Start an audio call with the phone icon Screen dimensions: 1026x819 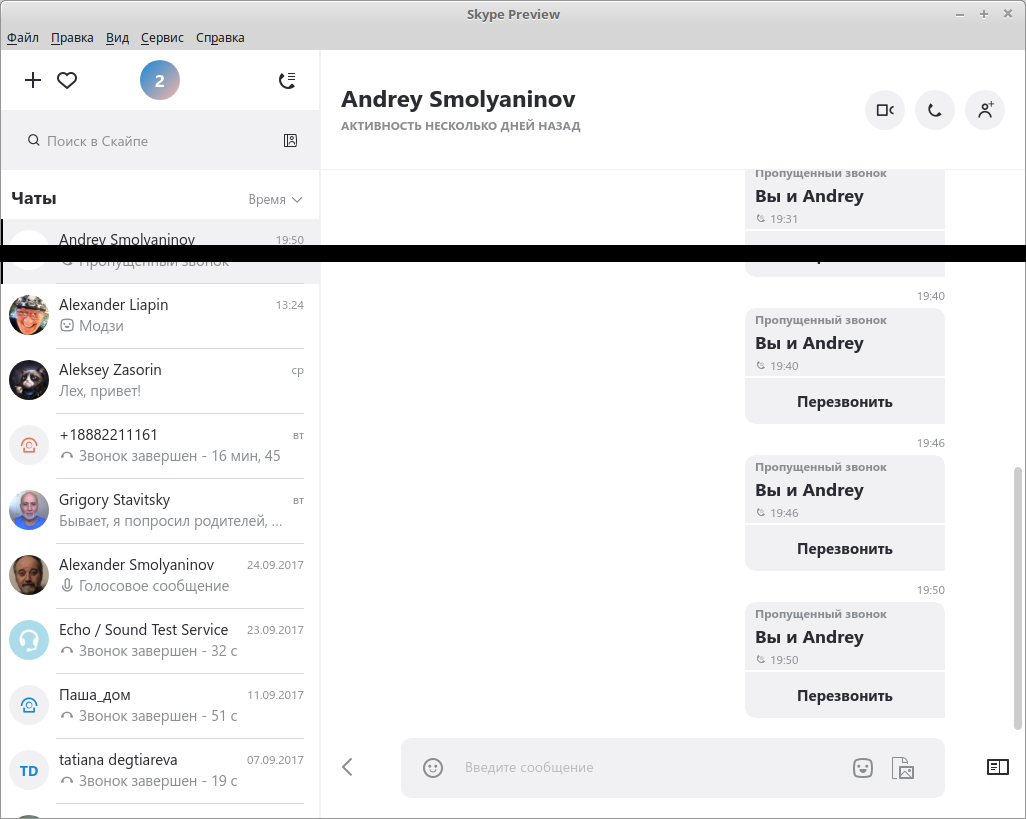pos(934,110)
